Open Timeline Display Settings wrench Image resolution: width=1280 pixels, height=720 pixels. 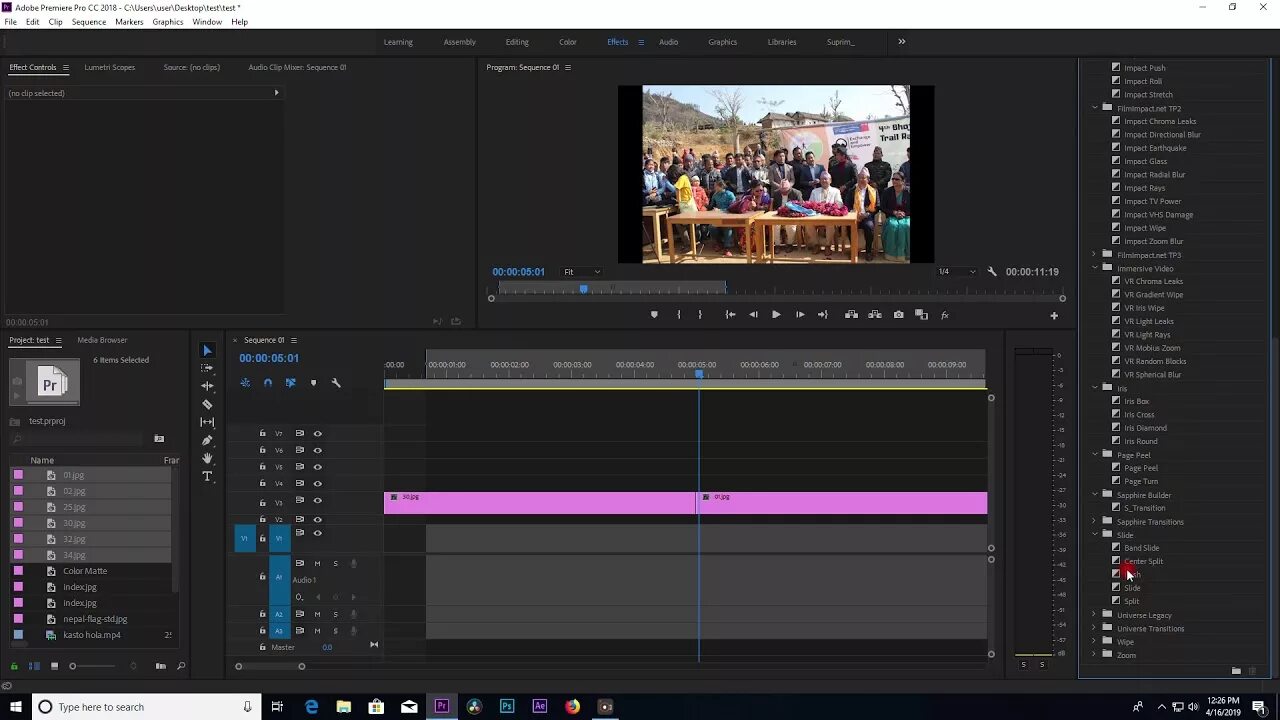336,383
